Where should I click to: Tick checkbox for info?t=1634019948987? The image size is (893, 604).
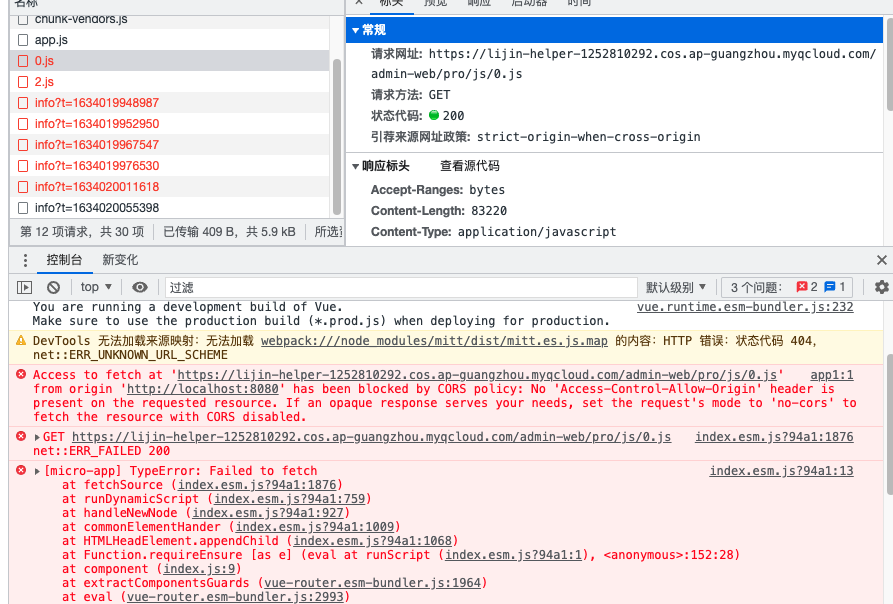tap(23, 103)
